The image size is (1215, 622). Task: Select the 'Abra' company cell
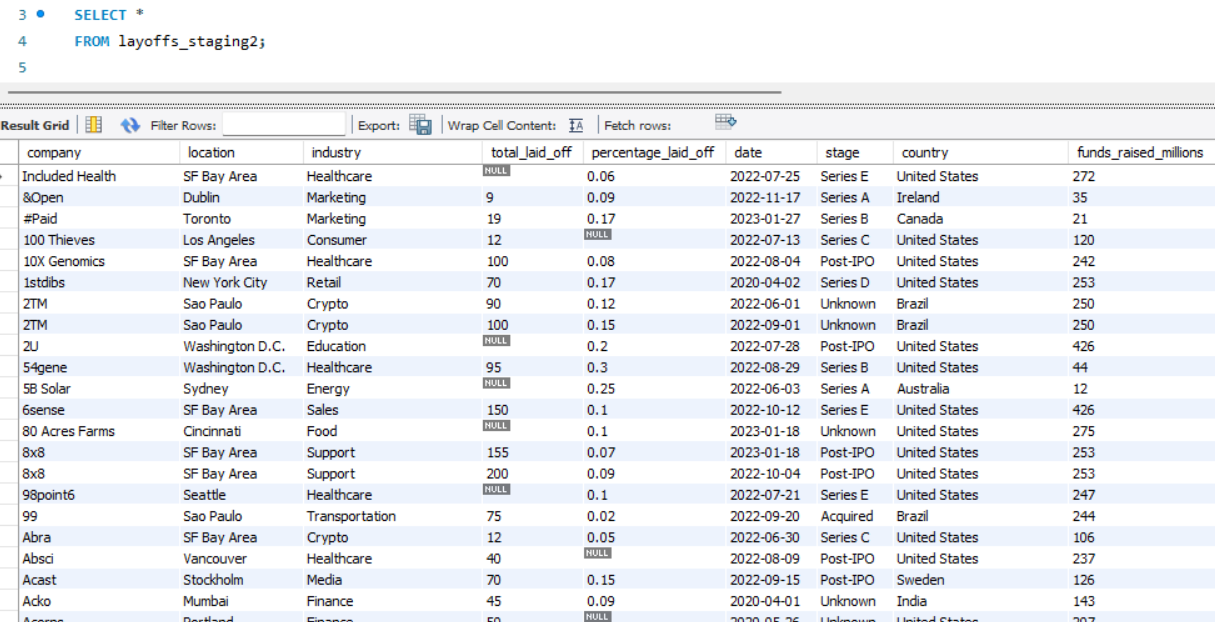pos(99,537)
